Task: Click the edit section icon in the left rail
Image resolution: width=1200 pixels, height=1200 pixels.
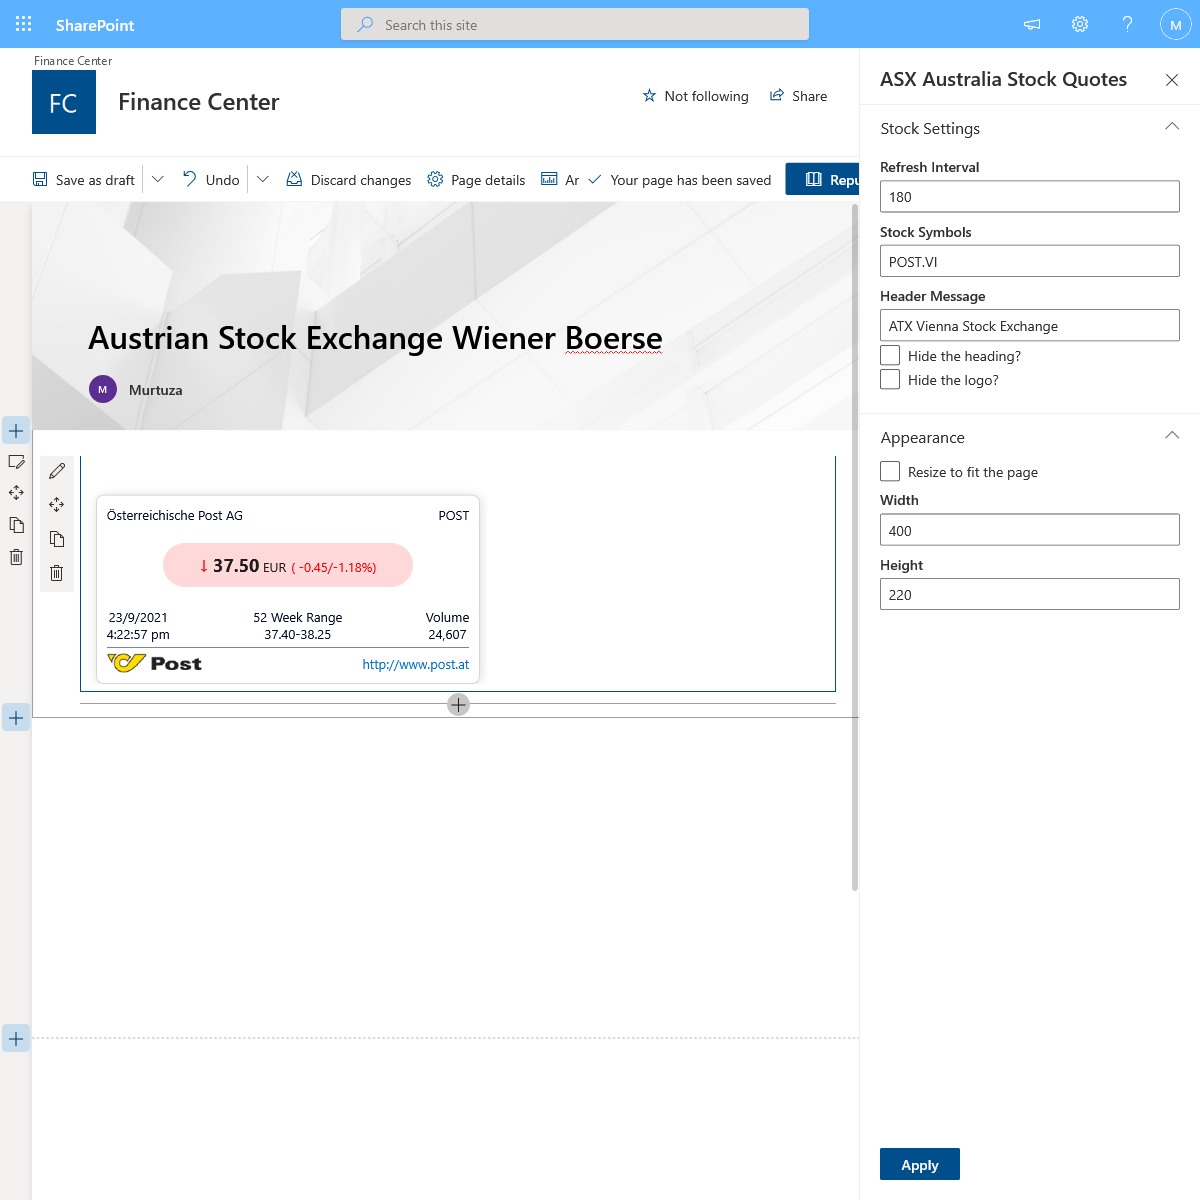Action: 16,462
